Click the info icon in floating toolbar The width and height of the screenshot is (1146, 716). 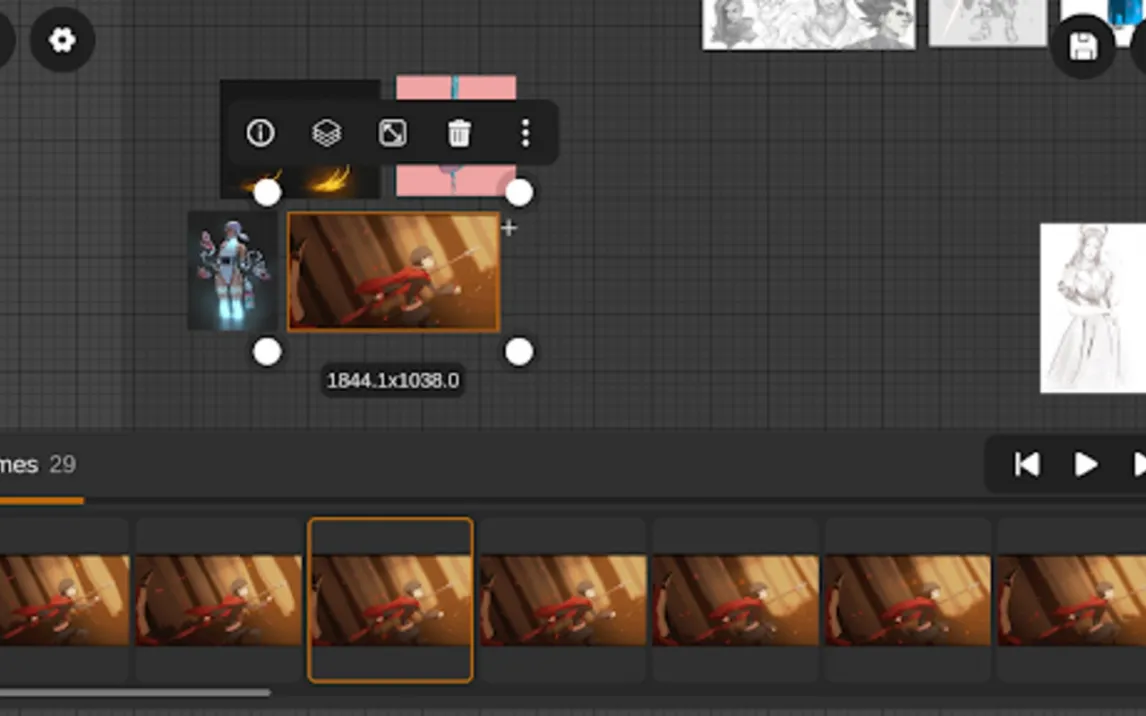pyautogui.click(x=260, y=133)
